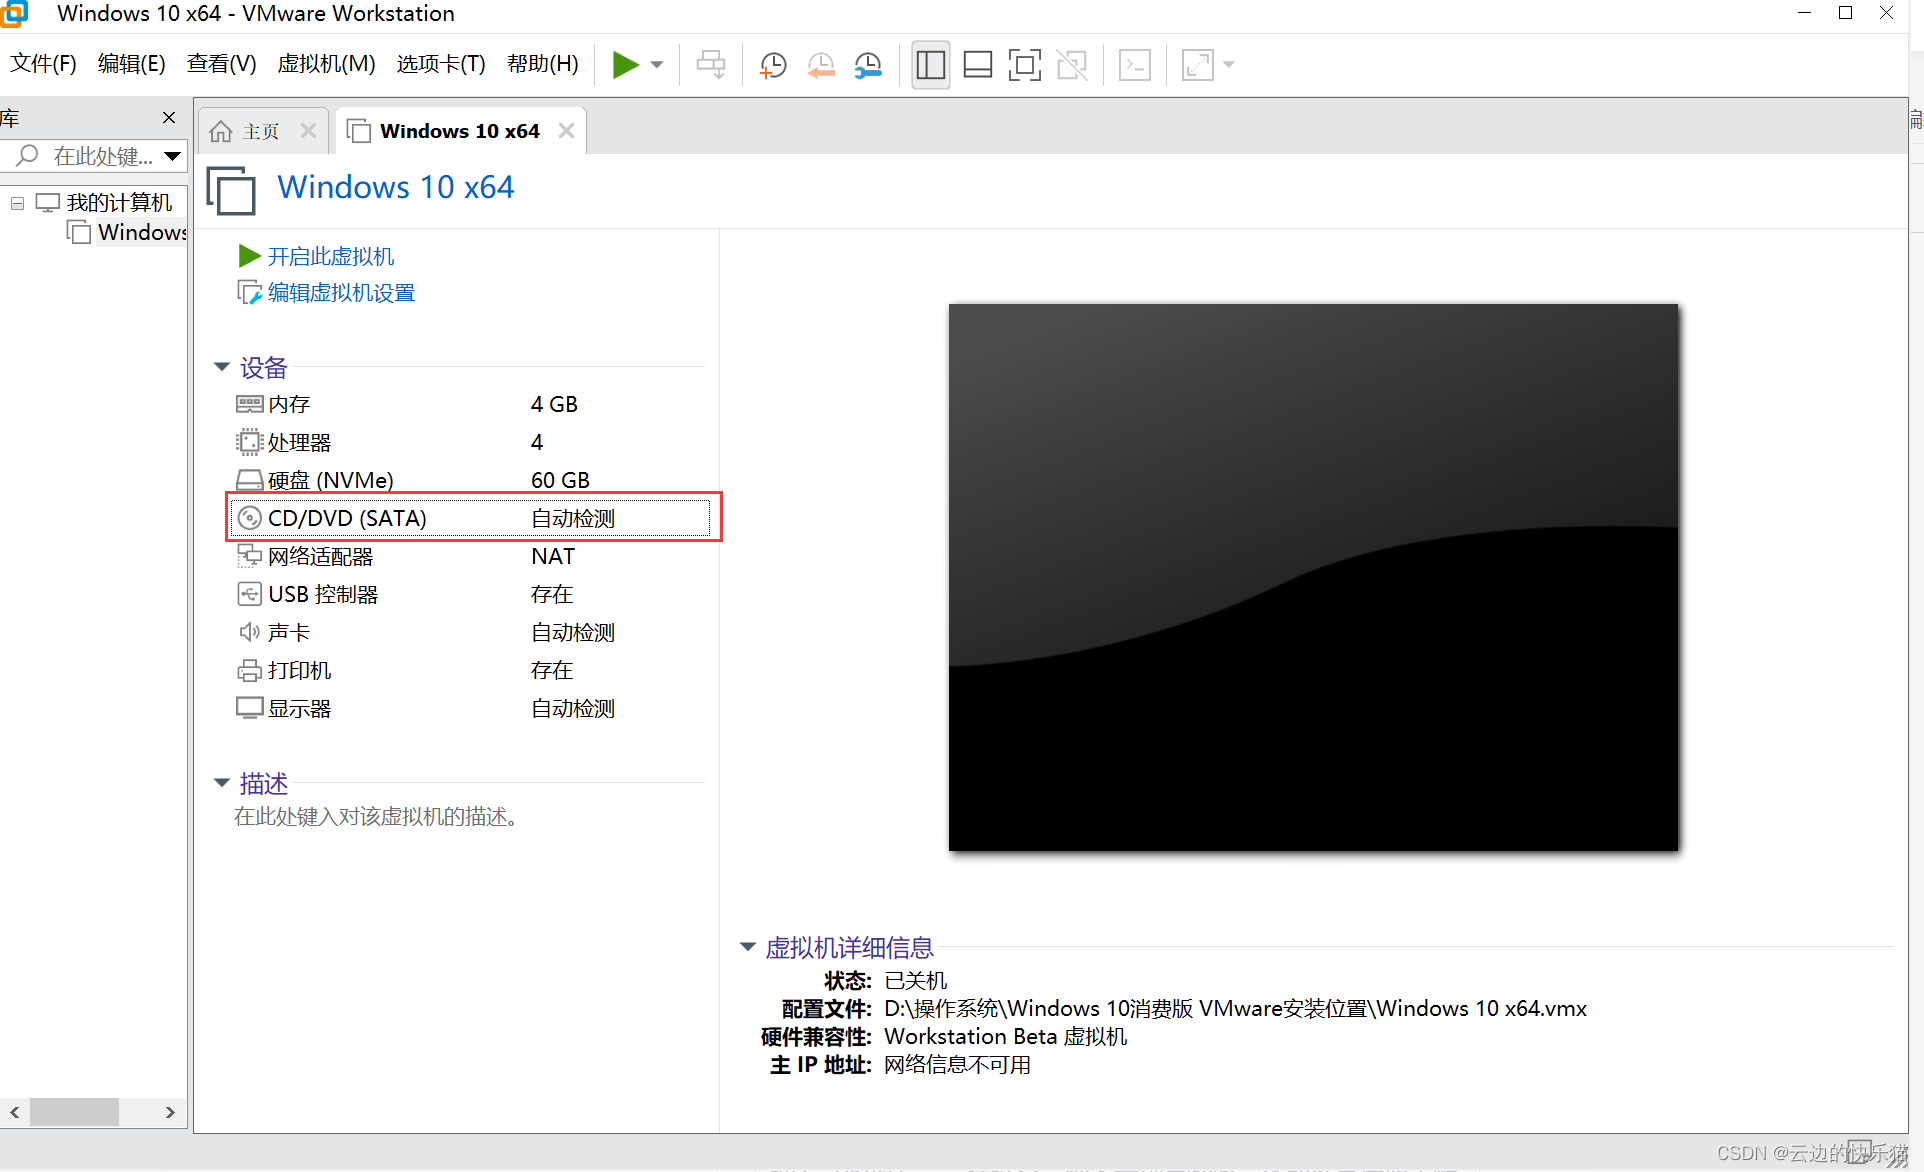Screen dimensions: 1924x1172
Task: Click the revert to snapshot icon
Action: pos(820,66)
